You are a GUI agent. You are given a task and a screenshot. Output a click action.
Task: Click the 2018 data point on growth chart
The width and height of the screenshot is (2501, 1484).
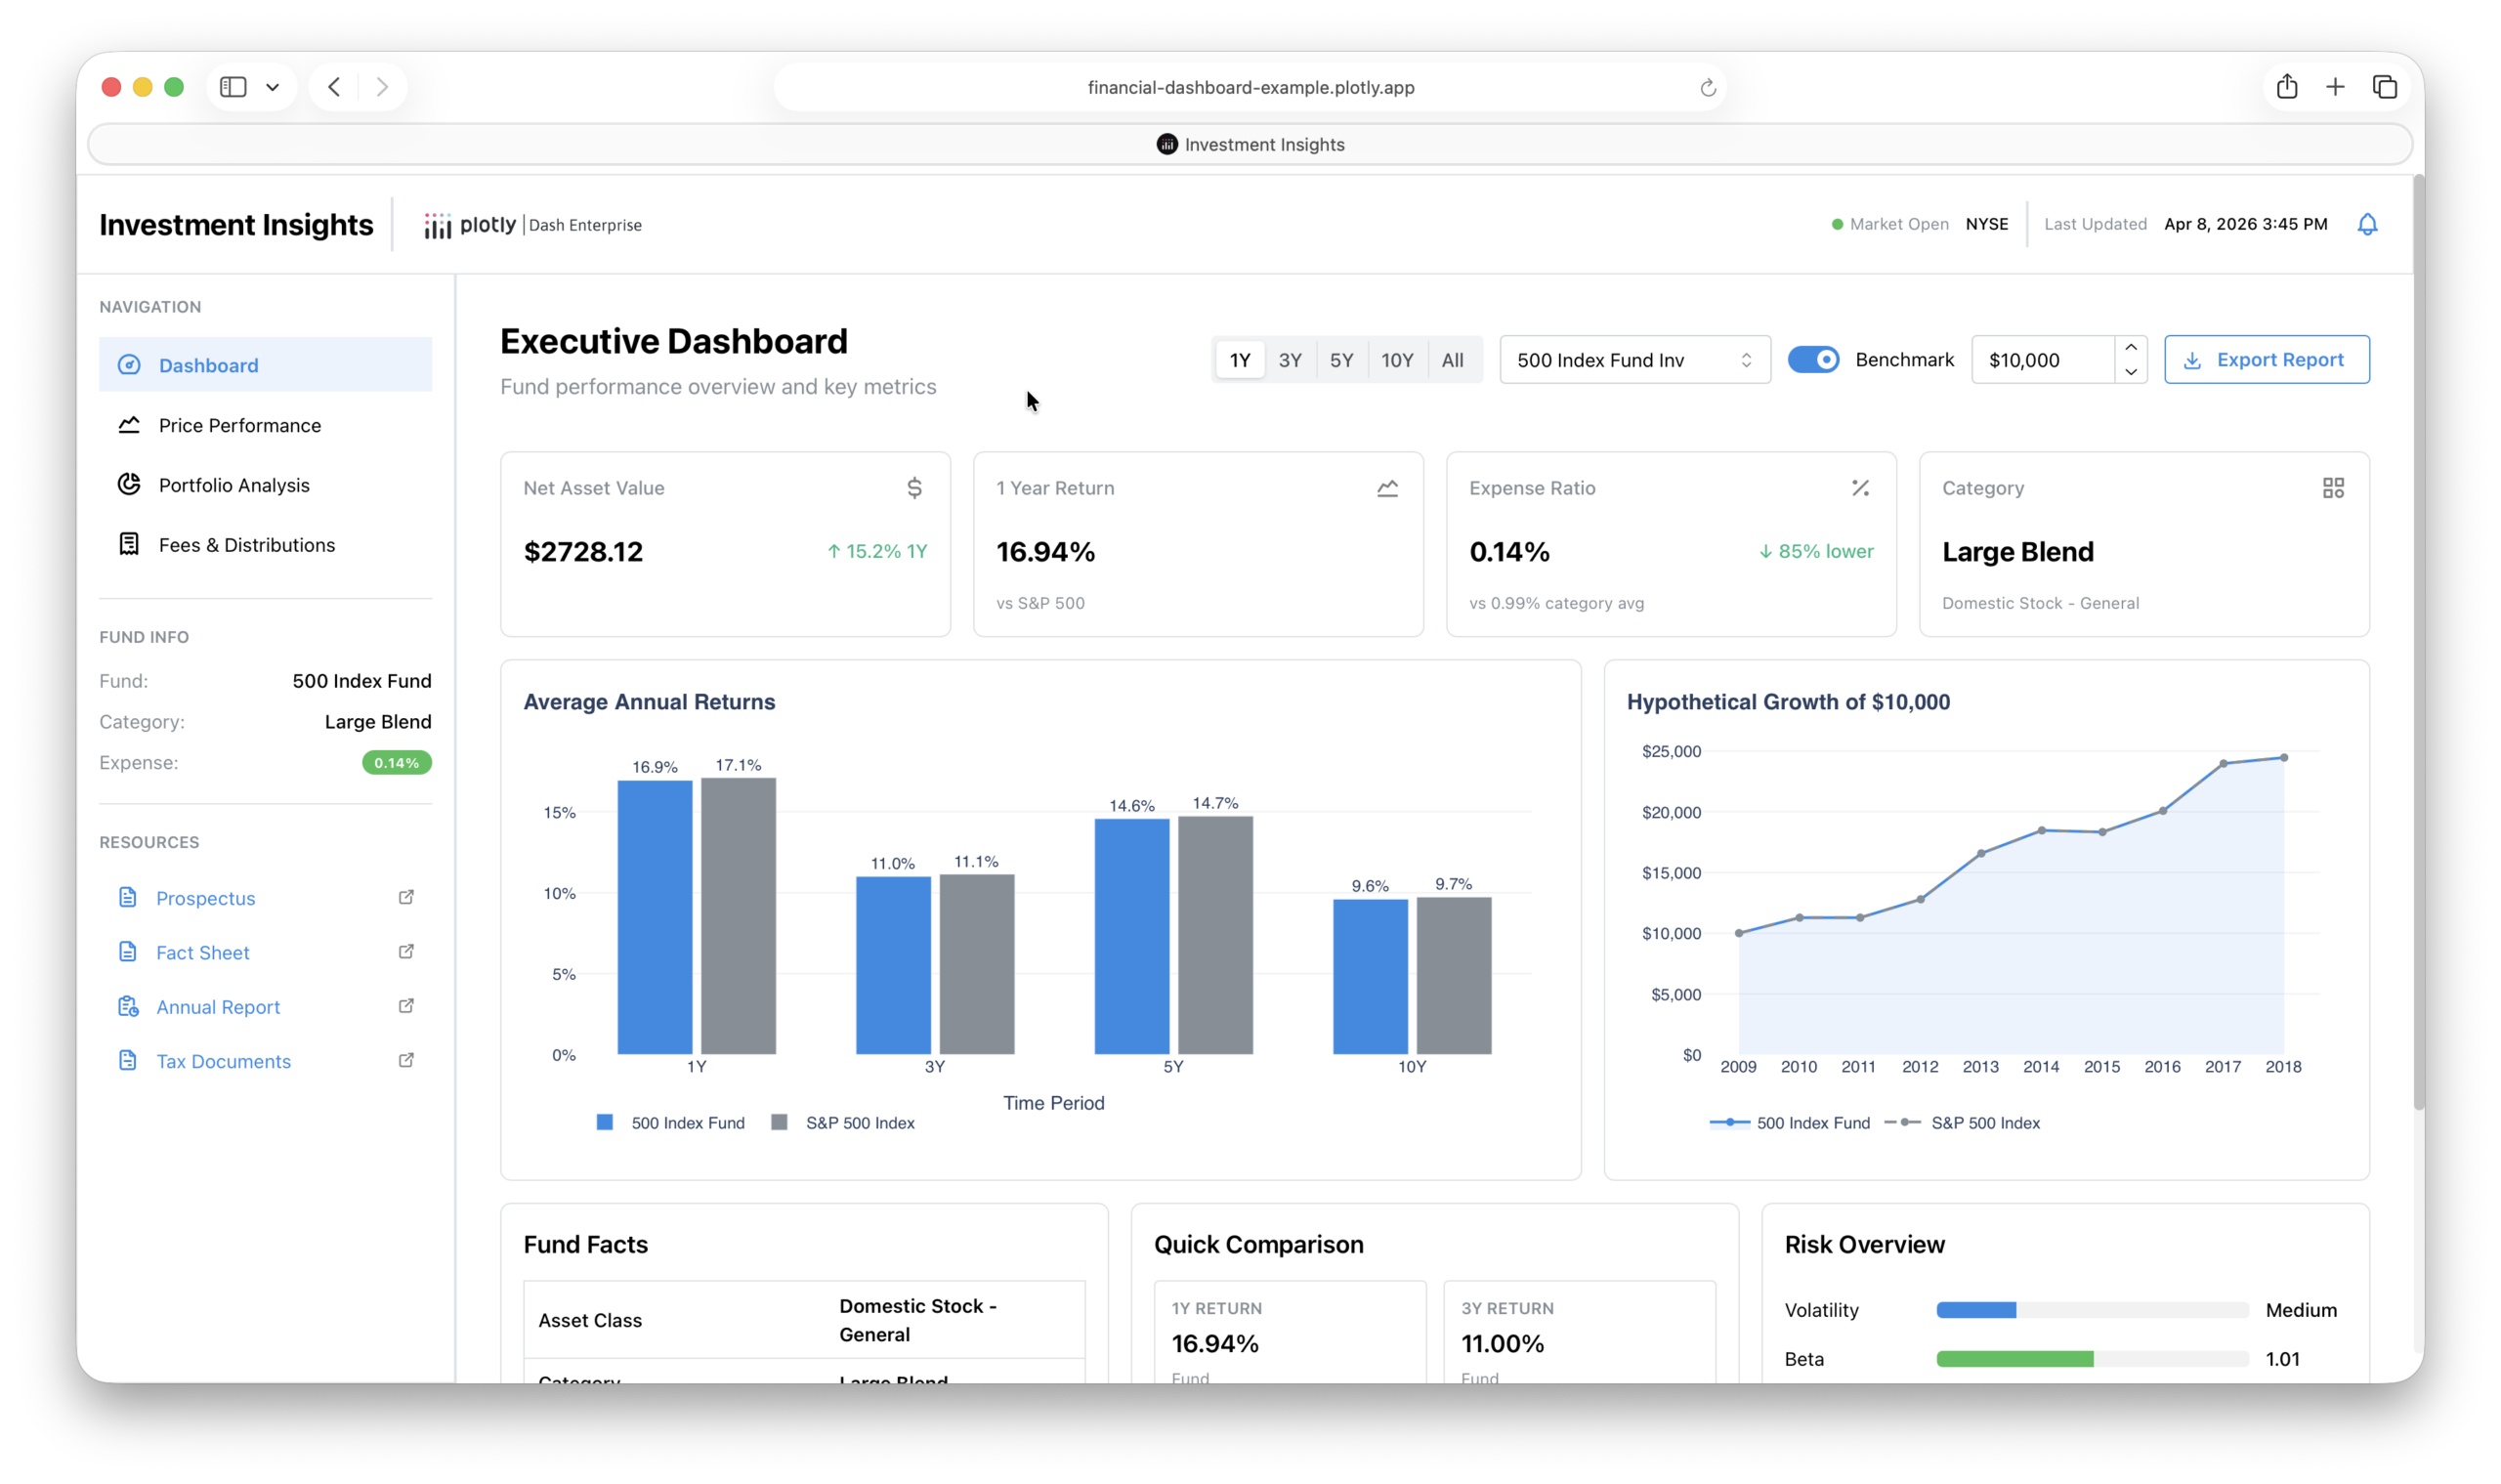click(2283, 757)
